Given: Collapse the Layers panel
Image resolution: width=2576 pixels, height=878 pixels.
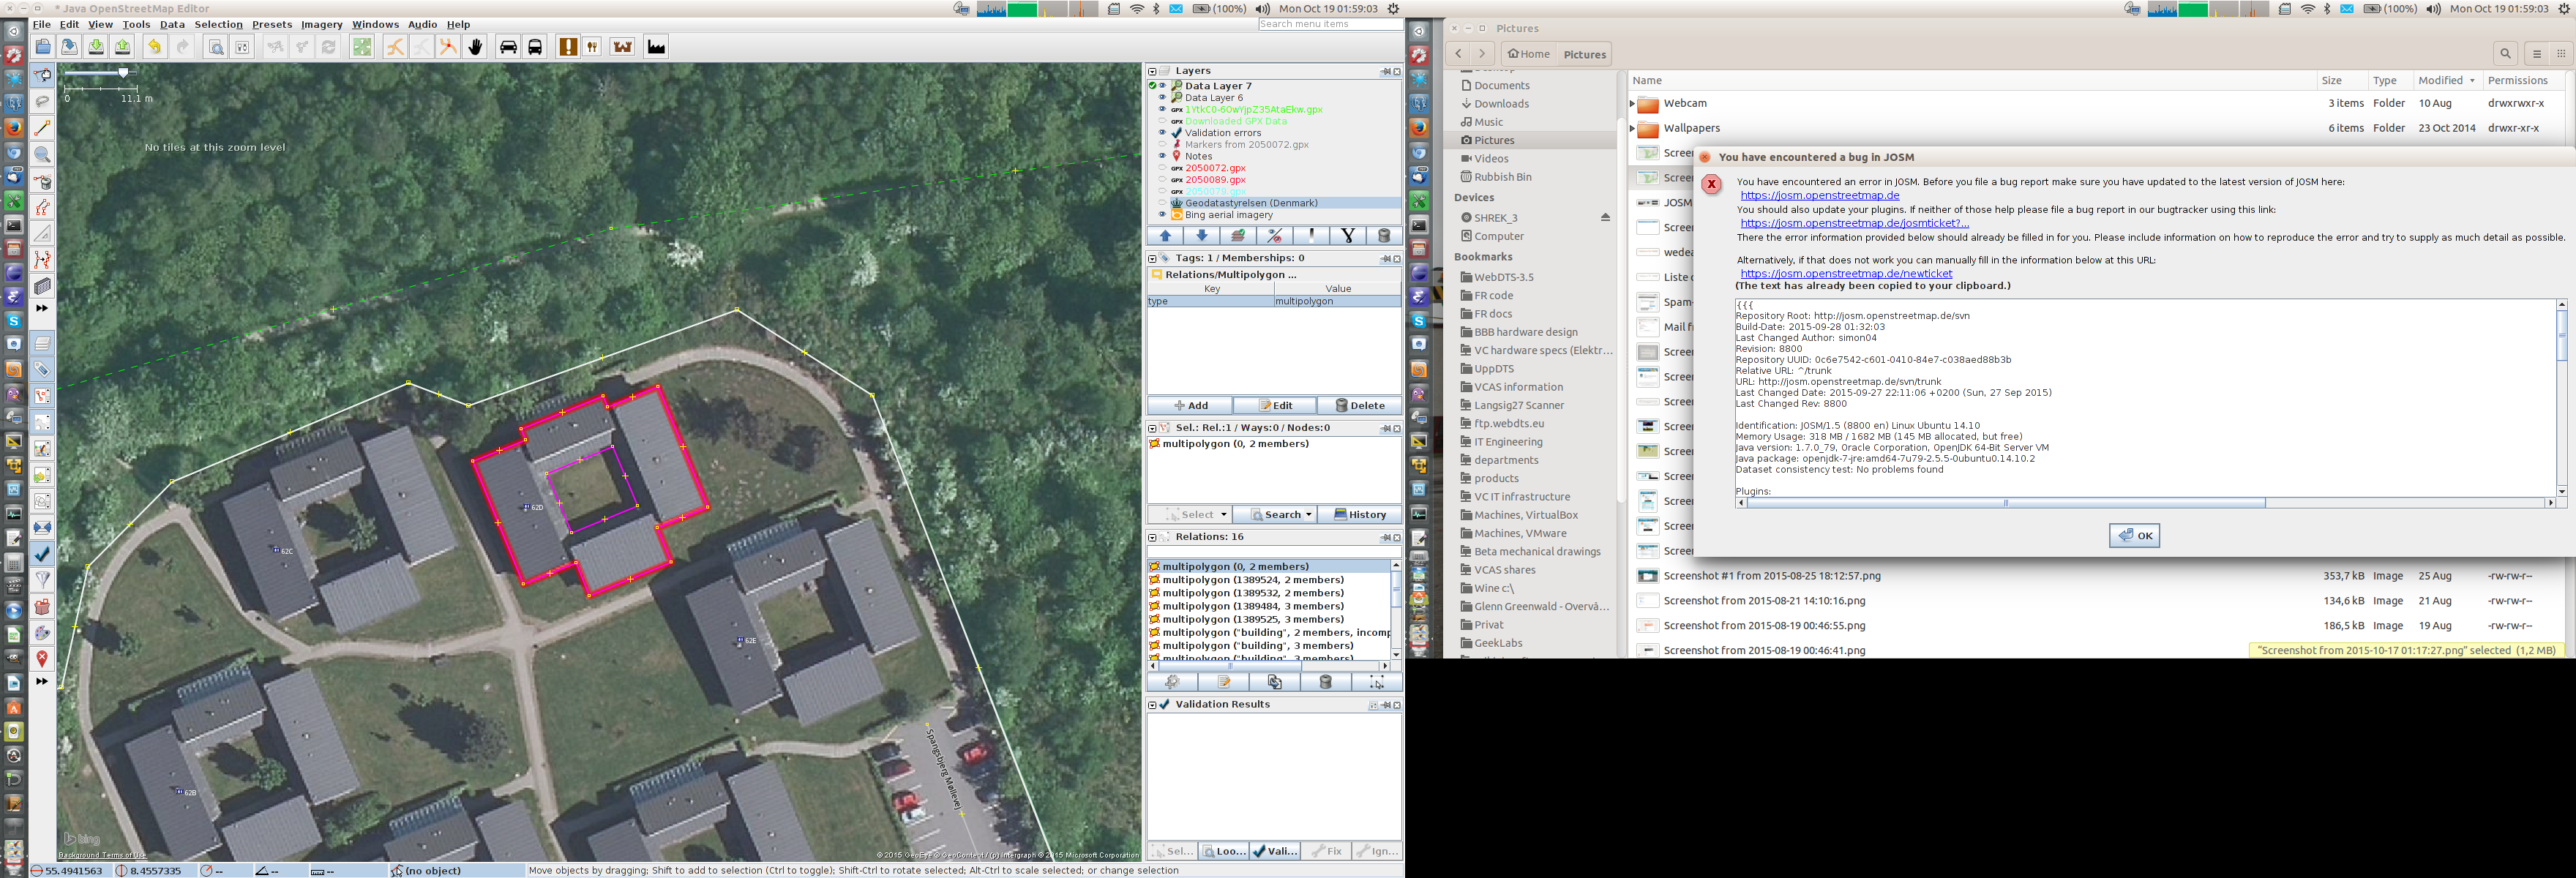Looking at the screenshot, I should point(1152,71).
